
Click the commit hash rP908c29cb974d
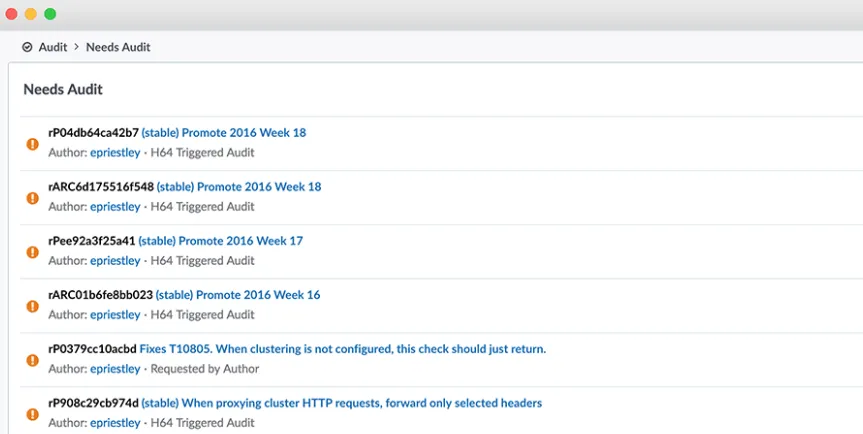click(x=94, y=403)
